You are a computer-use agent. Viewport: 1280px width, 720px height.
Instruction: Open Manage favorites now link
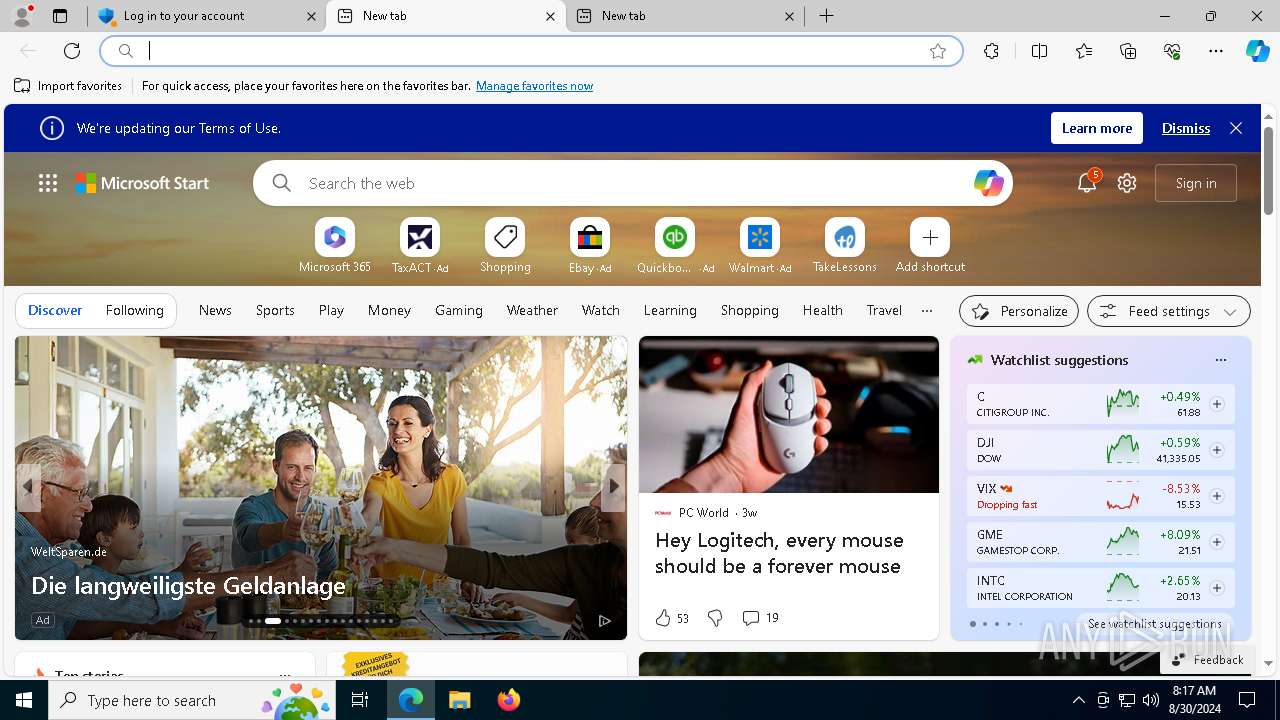point(534,86)
